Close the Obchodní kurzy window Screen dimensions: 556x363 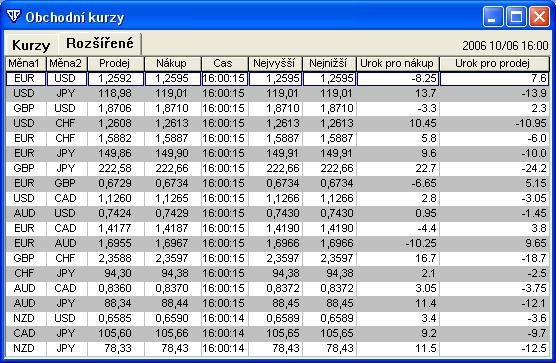pos(539,16)
